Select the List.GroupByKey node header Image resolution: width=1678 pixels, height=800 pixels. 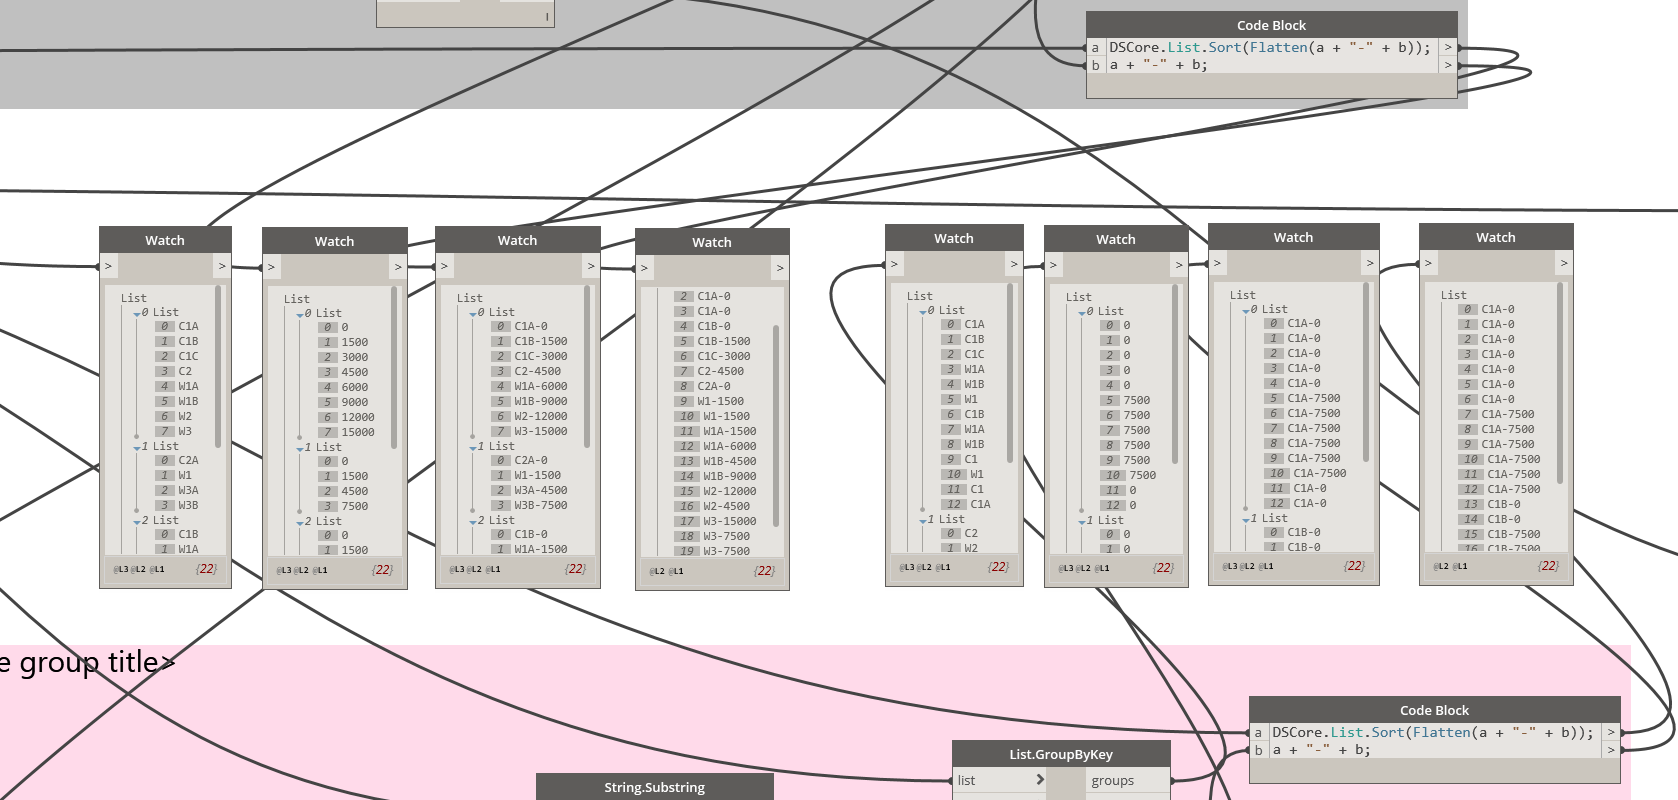coord(1061,754)
